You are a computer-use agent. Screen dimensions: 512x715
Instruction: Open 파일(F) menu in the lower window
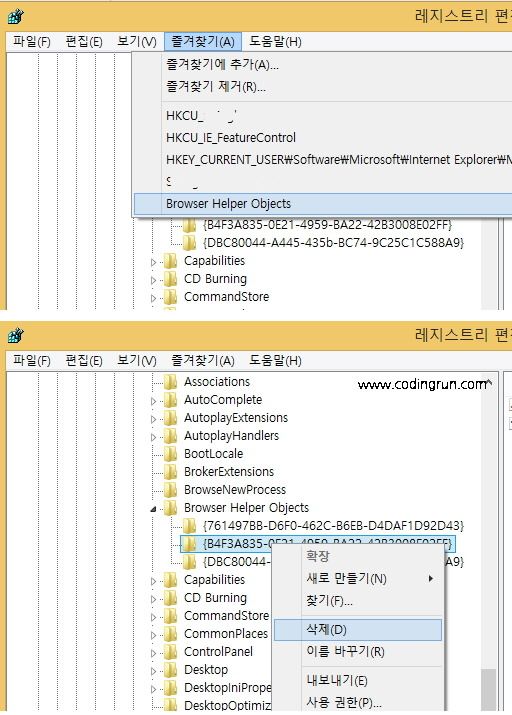[31, 361]
